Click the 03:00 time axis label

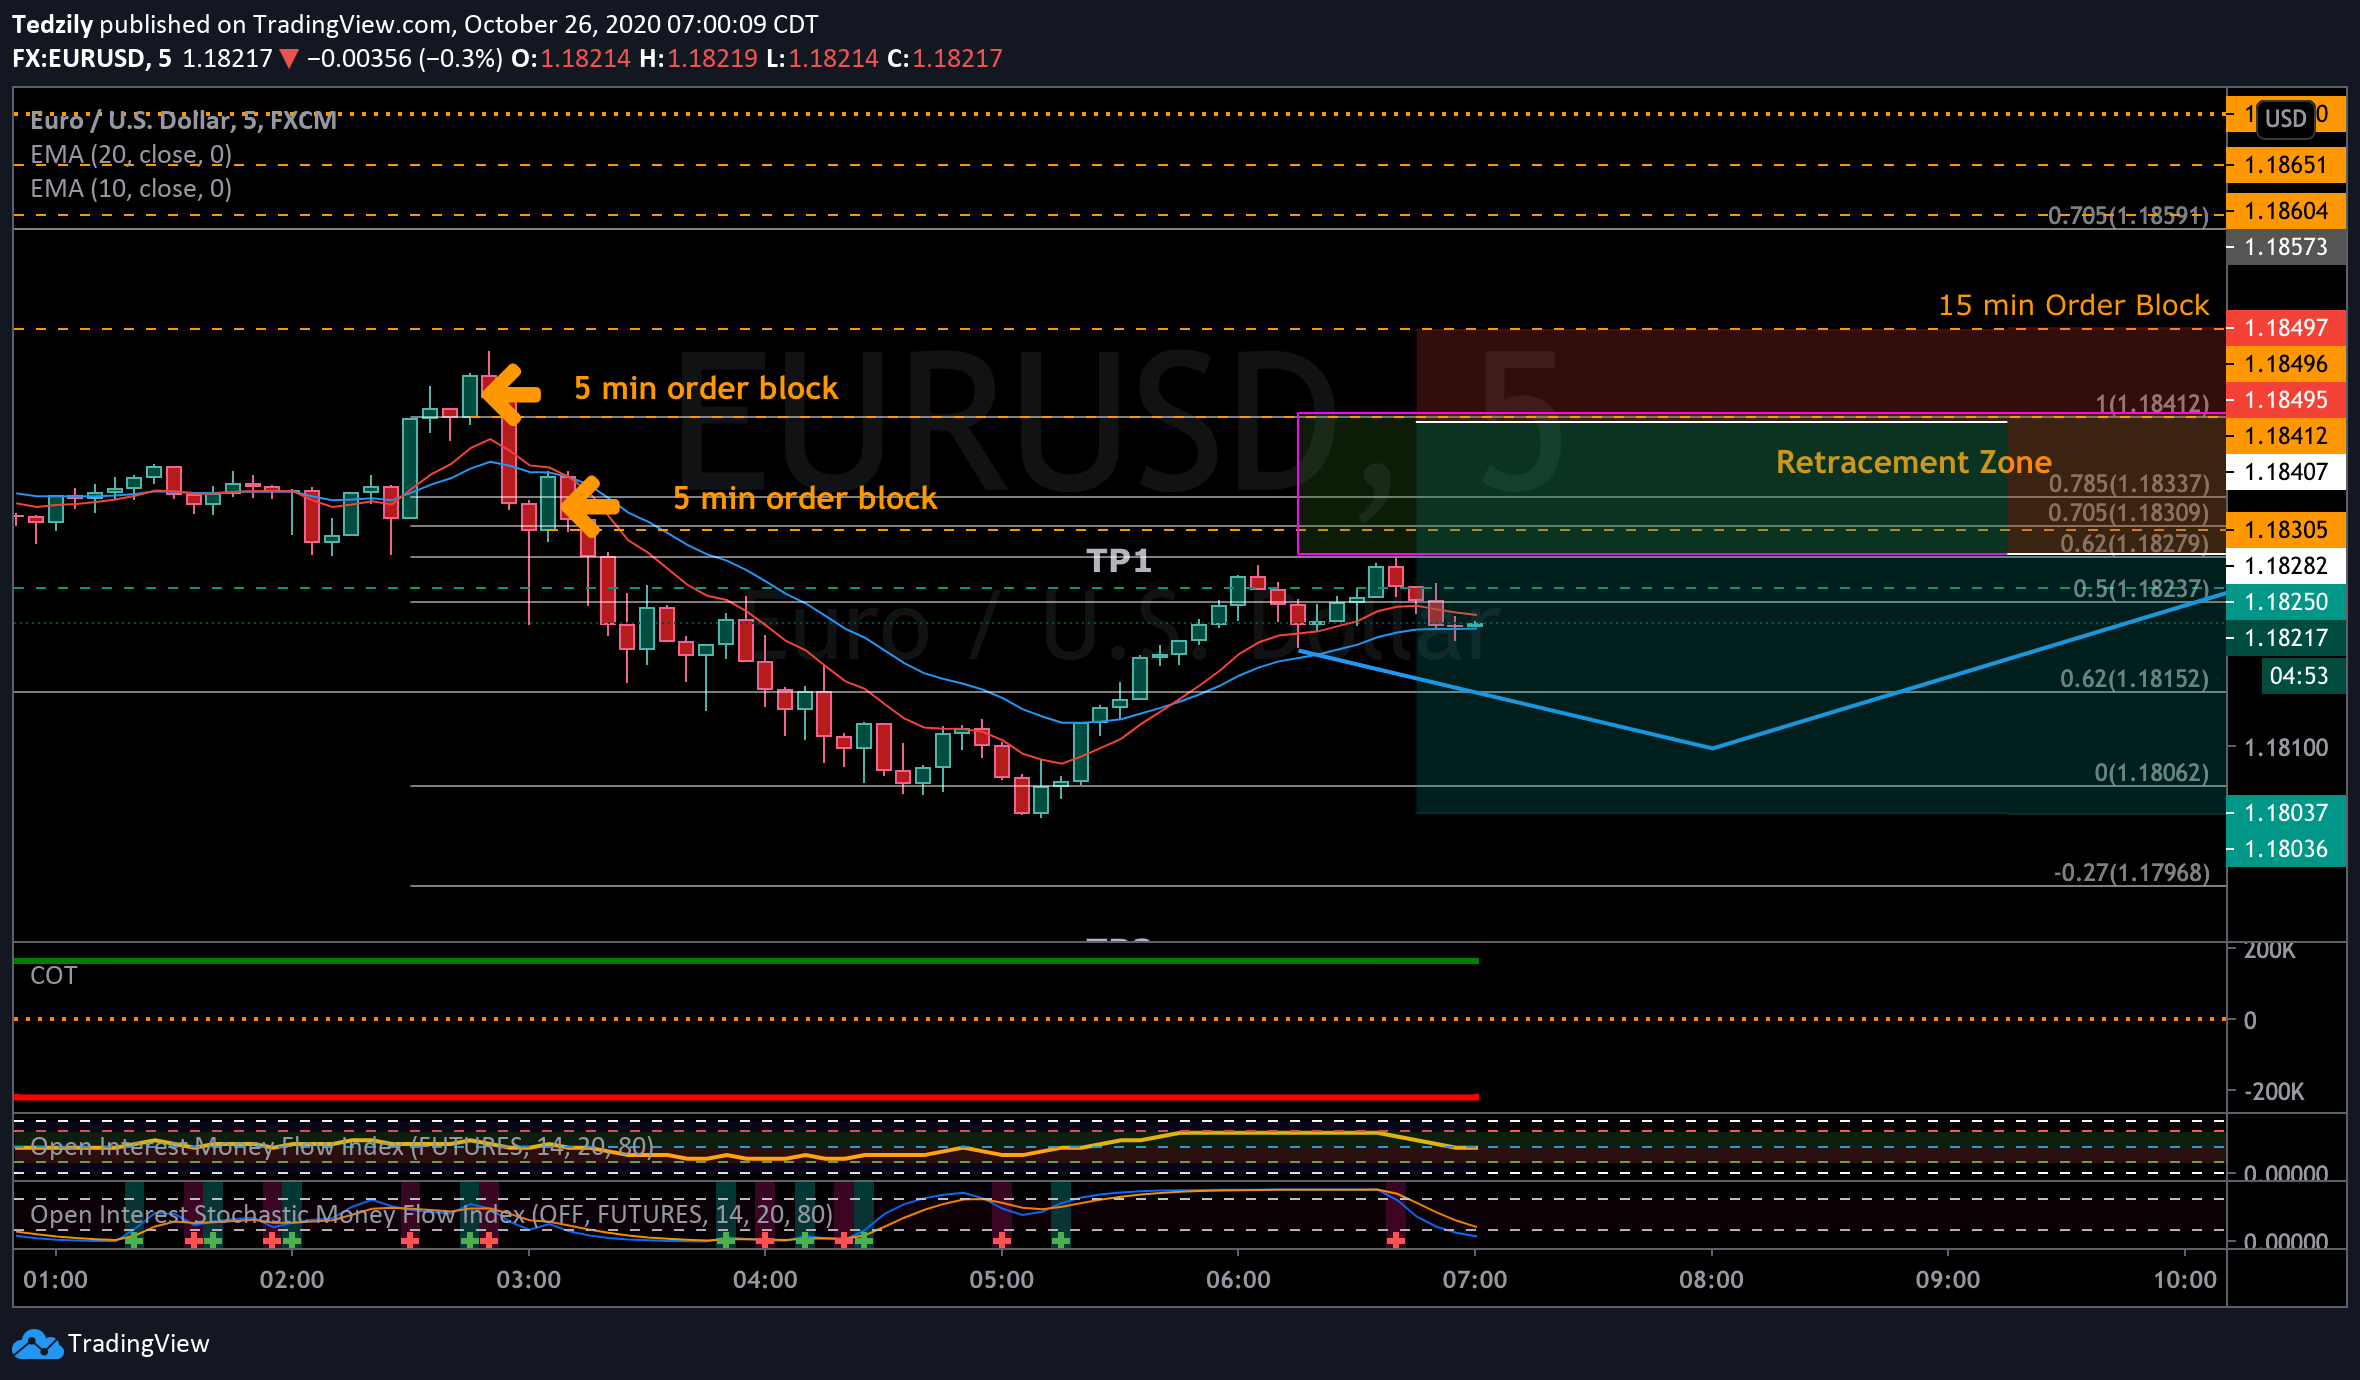point(529,1280)
